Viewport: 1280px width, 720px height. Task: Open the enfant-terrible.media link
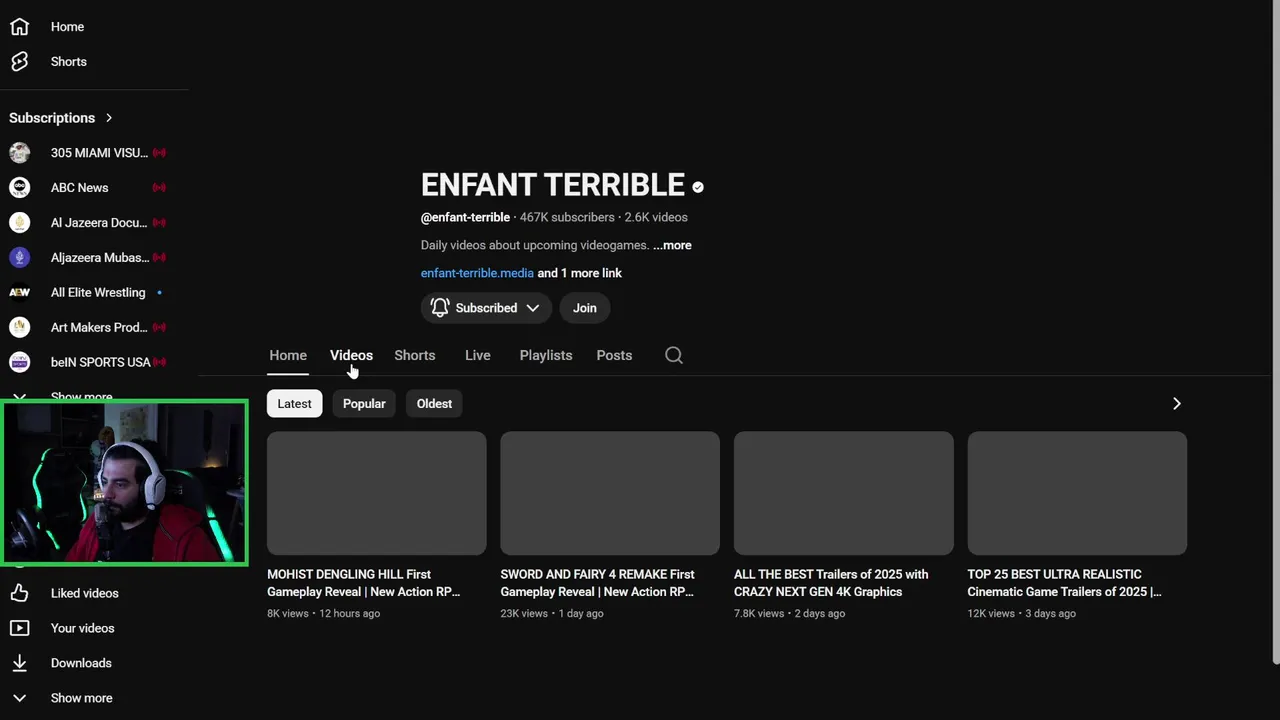point(477,273)
